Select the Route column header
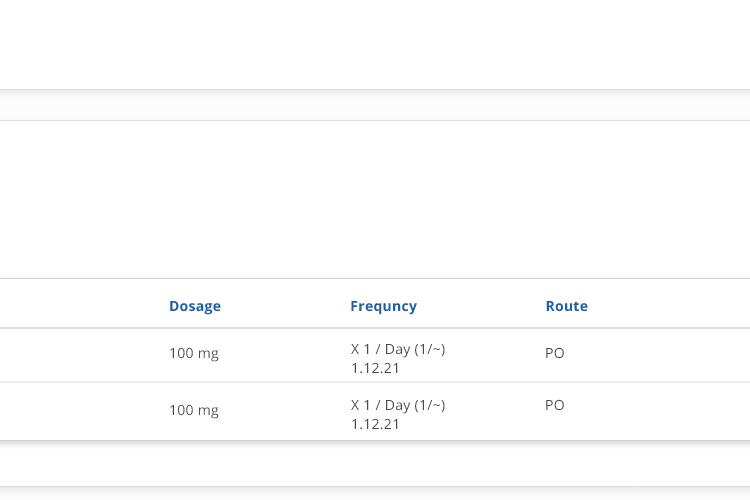 566,306
